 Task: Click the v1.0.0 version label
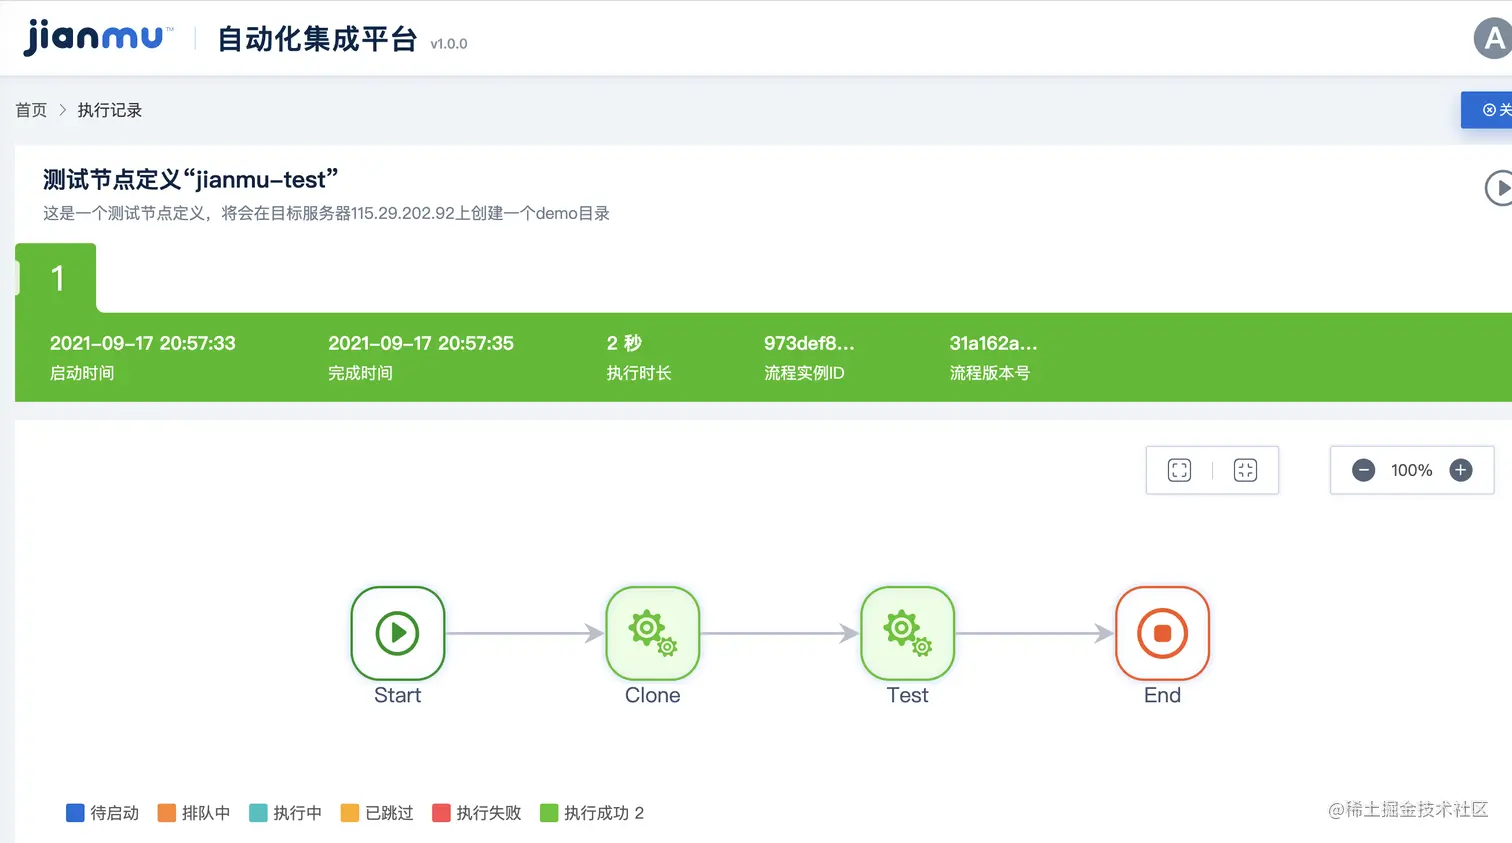point(449,44)
